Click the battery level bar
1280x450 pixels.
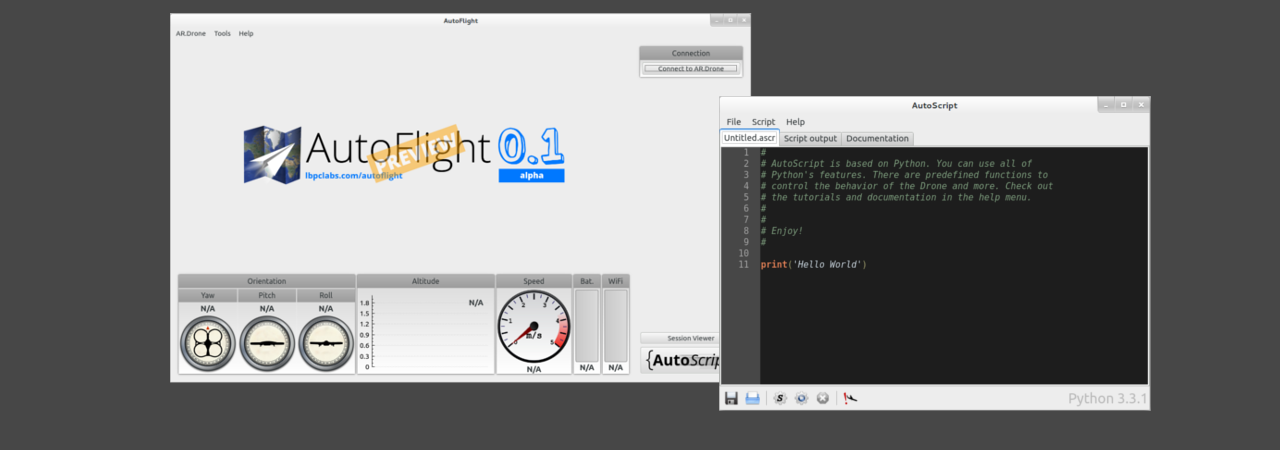[x=586, y=326]
